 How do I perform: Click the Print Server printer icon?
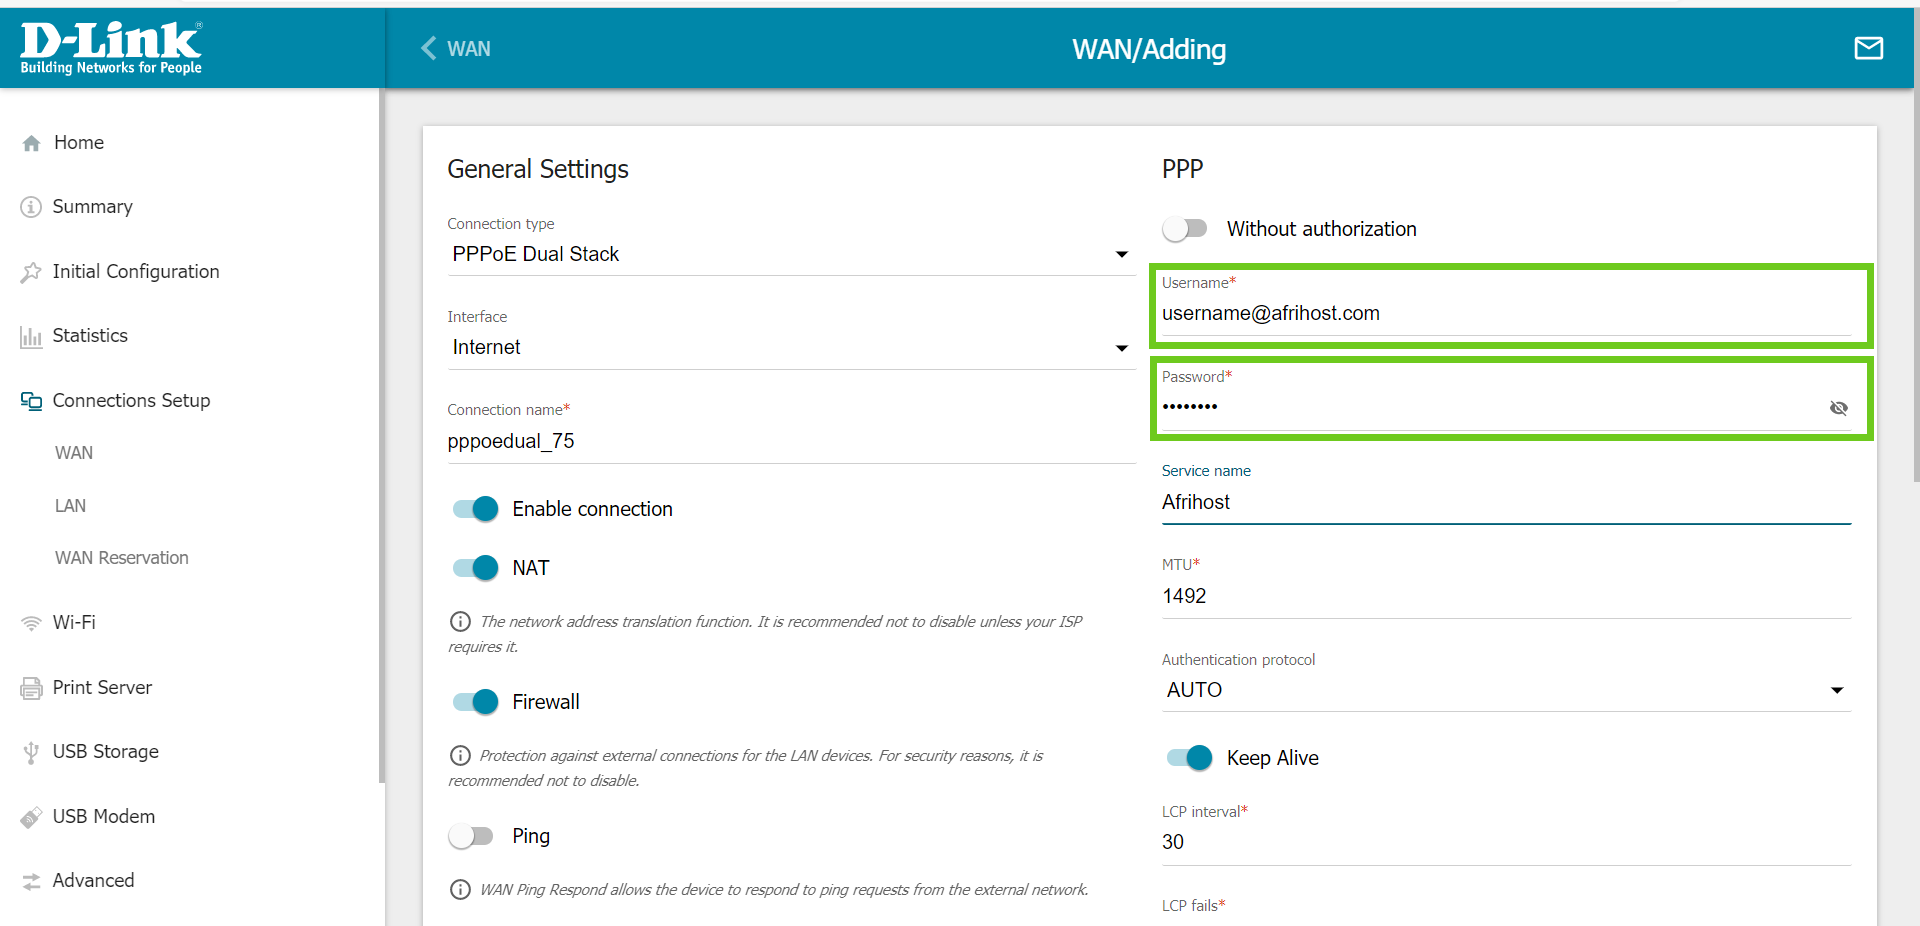click(x=32, y=688)
